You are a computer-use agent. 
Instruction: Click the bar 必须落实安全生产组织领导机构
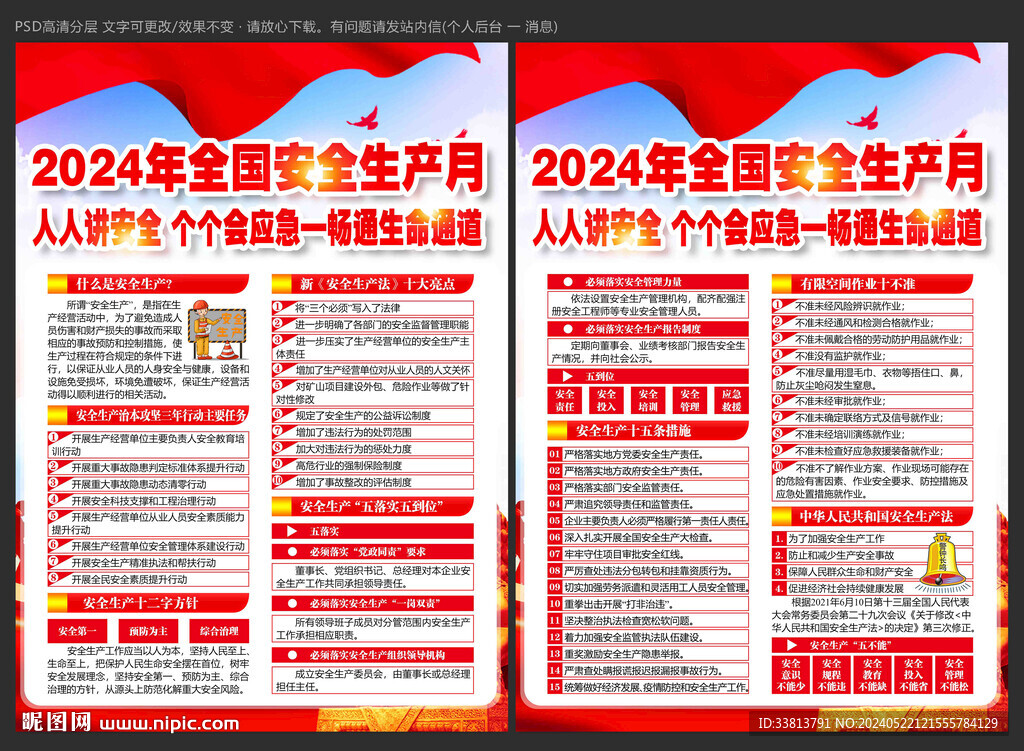[x=372, y=655]
